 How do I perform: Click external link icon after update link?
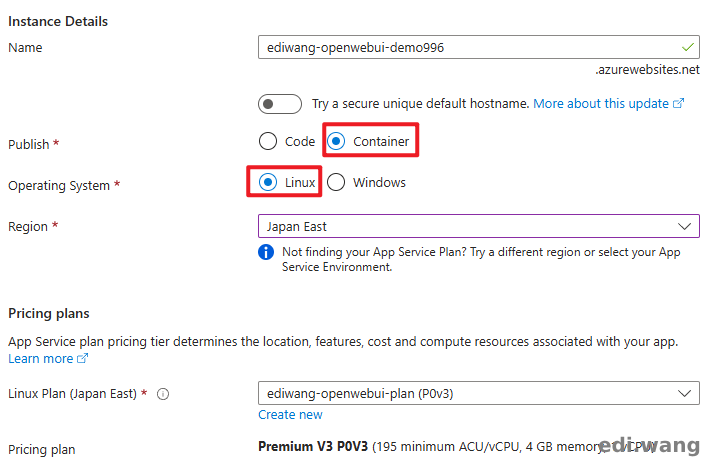pos(679,104)
